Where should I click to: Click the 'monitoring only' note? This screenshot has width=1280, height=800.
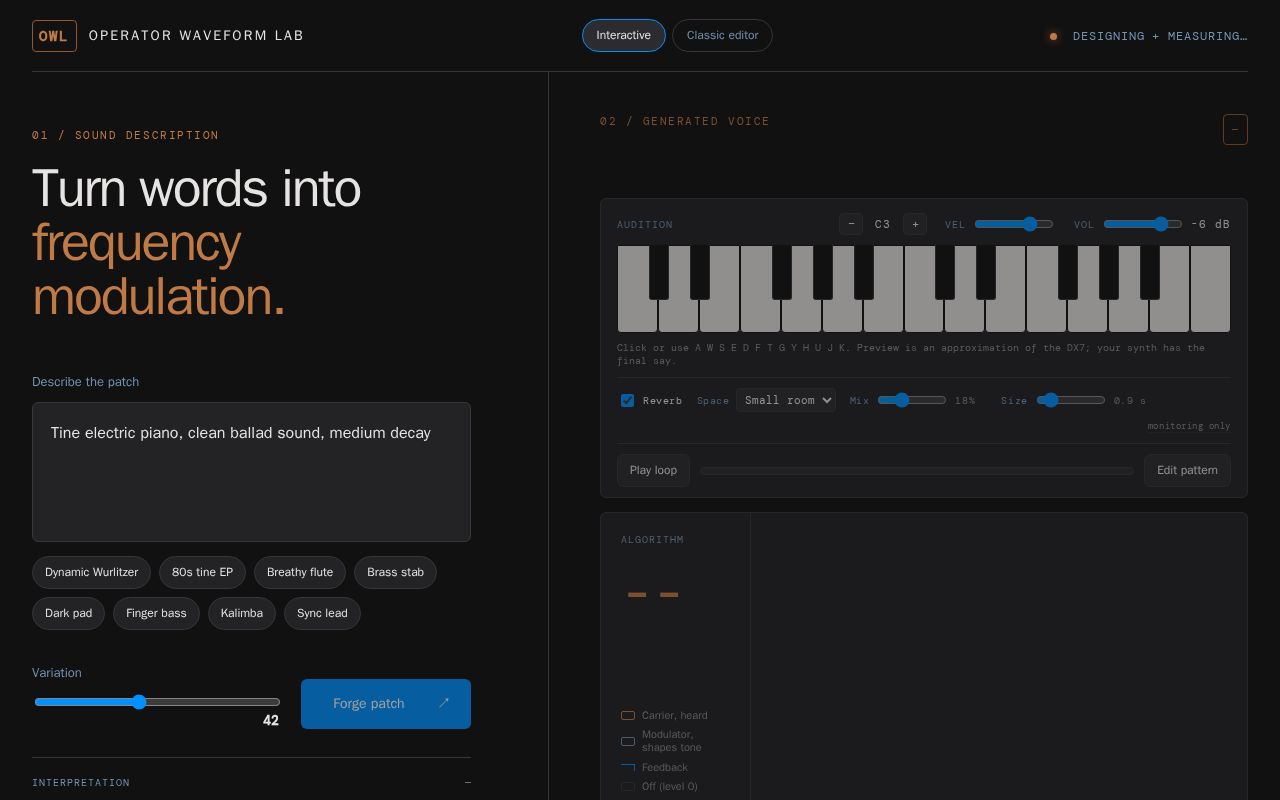(x=1189, y=426)
